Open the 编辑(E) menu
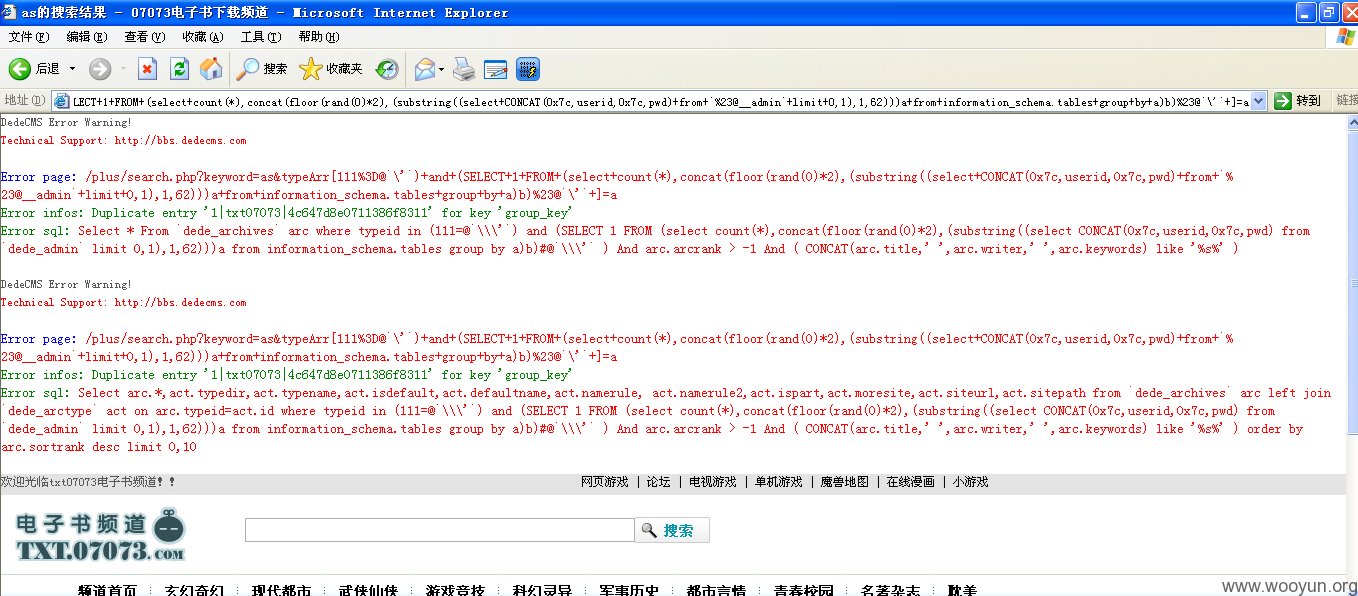Image resolution: width=1358 pixels, height=596 pixels. point(87,37)
